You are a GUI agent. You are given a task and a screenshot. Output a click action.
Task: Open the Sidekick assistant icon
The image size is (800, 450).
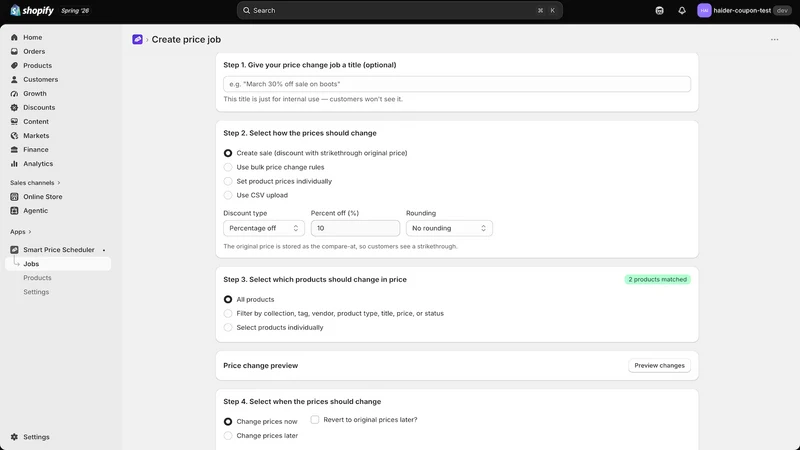(x=660, y=10)
